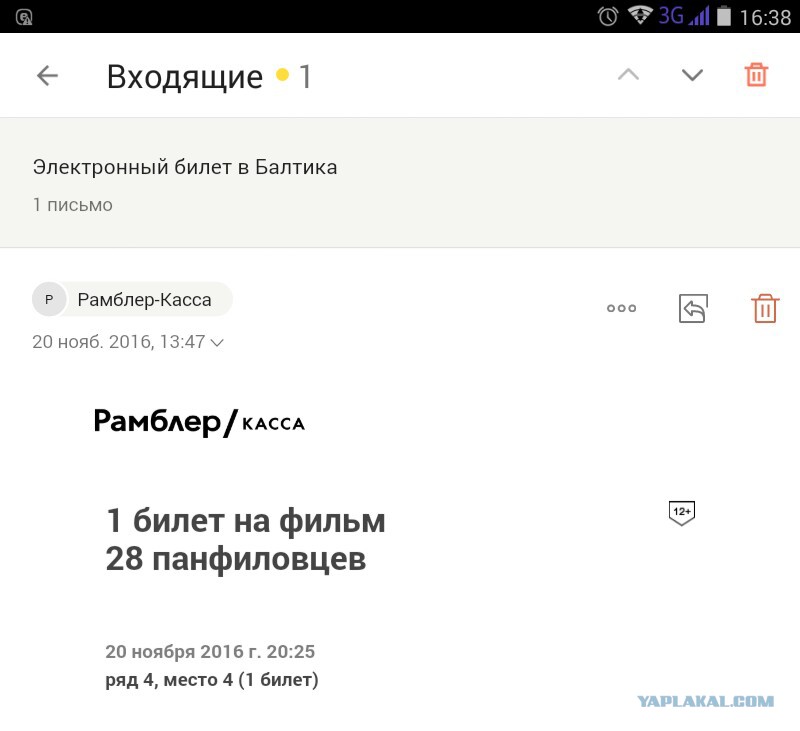
Task: Expand message details next to 13:47 date
Action: [217, 342]
